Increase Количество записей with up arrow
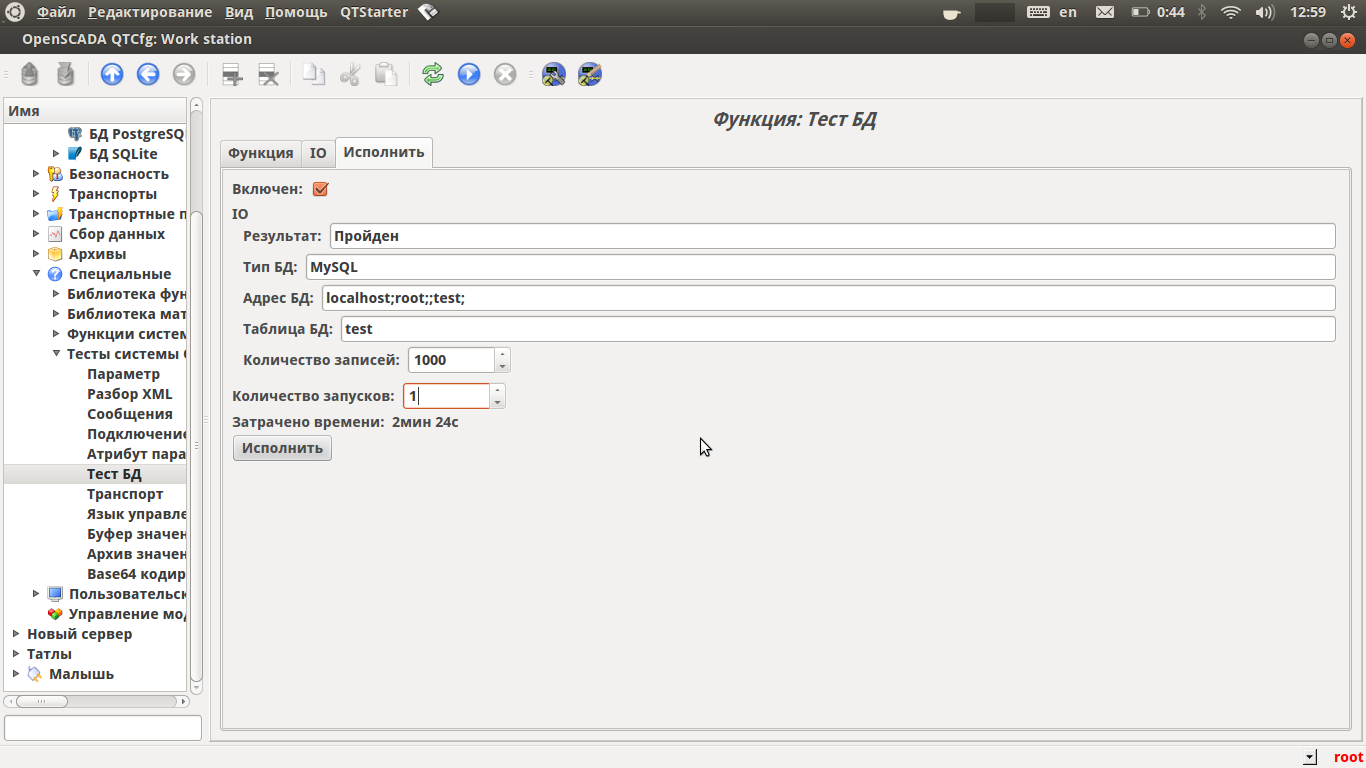 [x=502, y=354]
